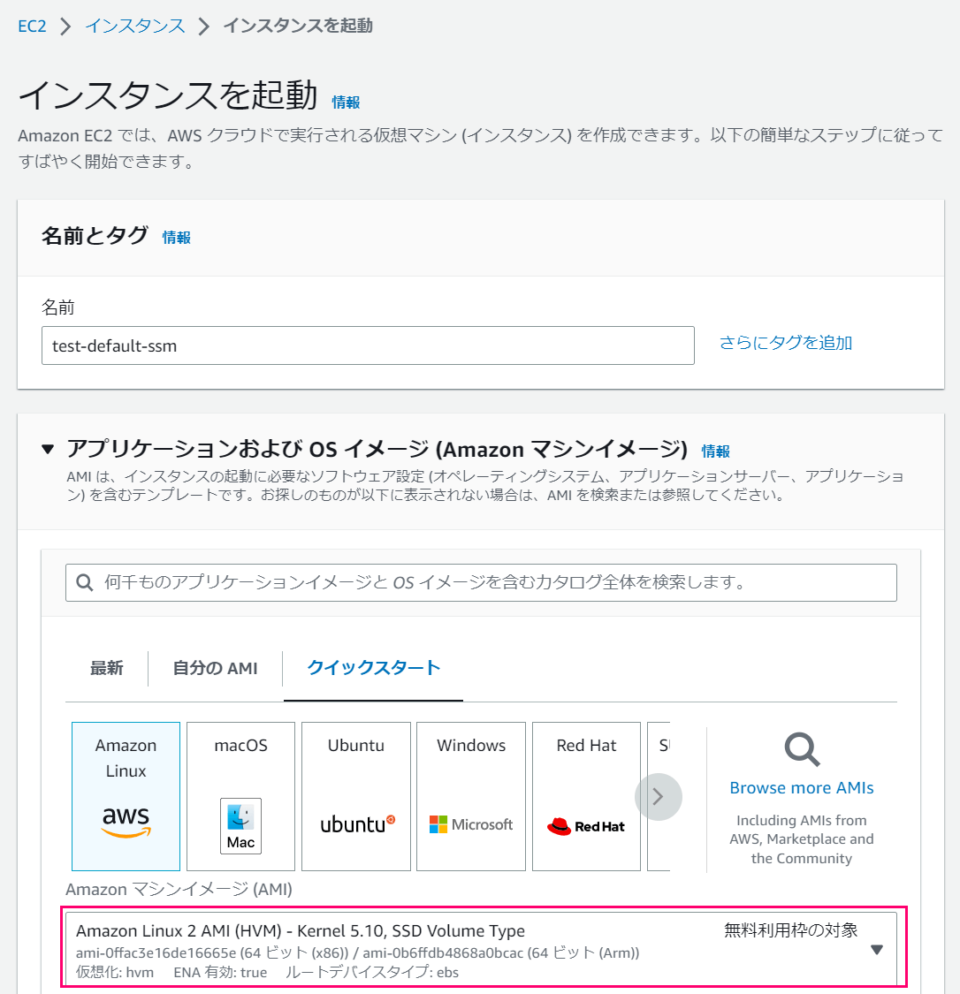Select the Windows Microsoft tile

tap(471, 796)
